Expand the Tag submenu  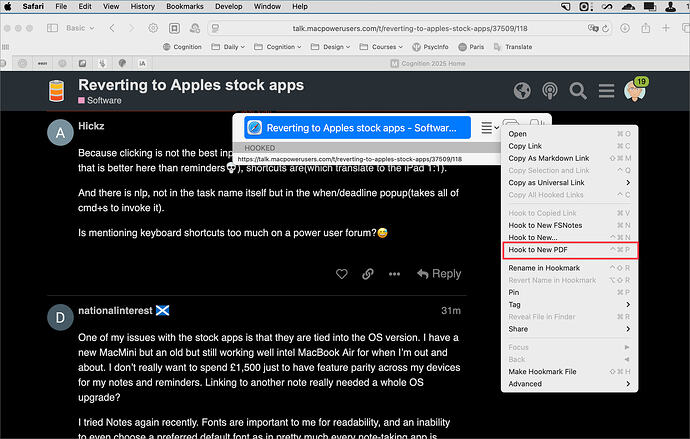[x=569, y=304]
